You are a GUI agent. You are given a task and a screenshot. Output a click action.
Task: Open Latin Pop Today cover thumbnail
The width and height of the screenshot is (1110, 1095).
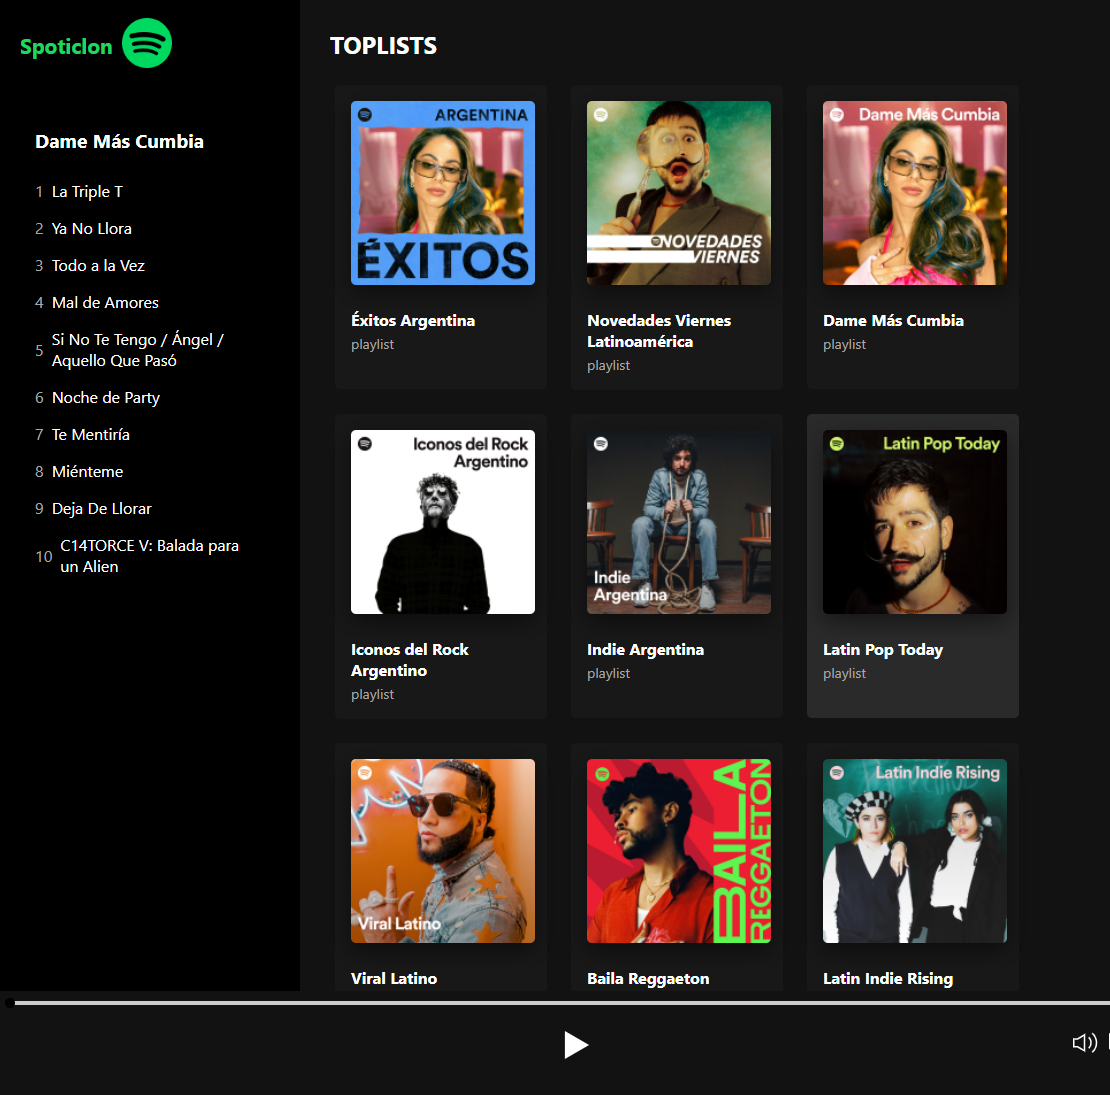point(915,522)
